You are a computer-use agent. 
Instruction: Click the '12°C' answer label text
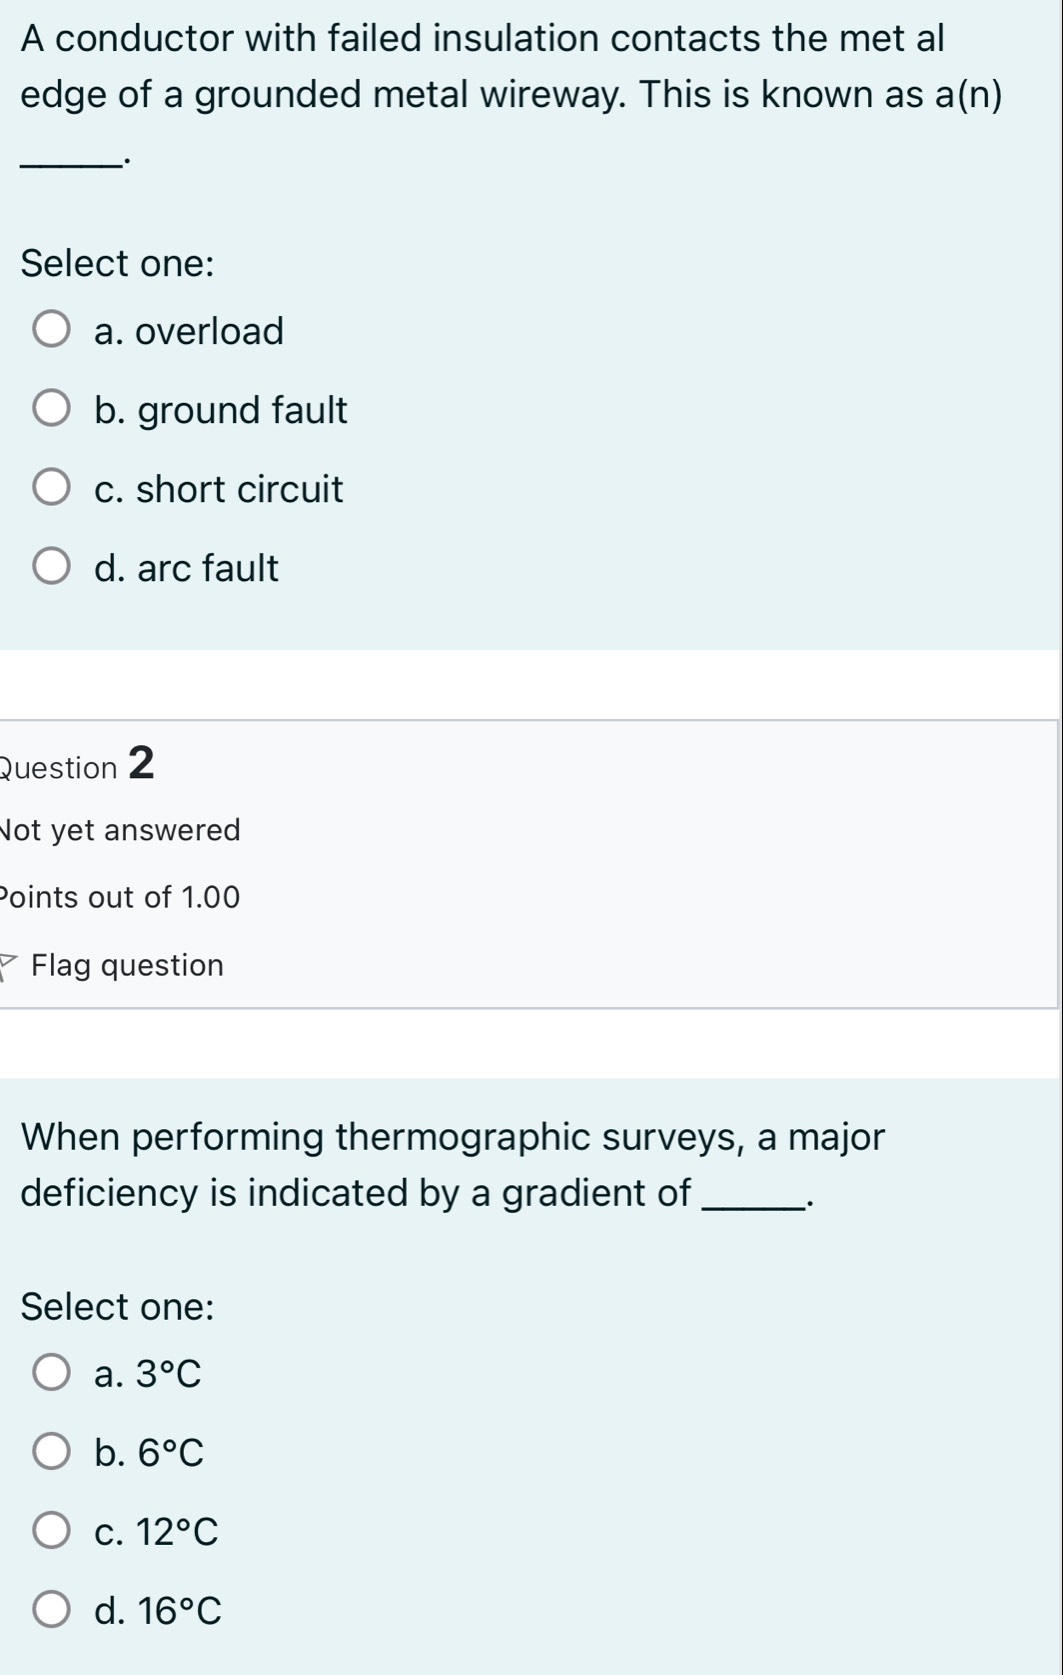[x=177, y=1532]
